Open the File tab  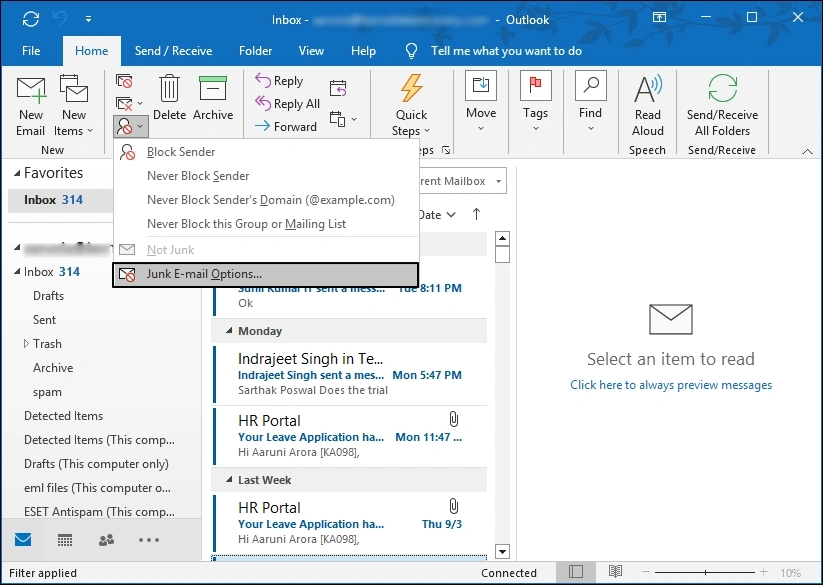pos(31,51)
